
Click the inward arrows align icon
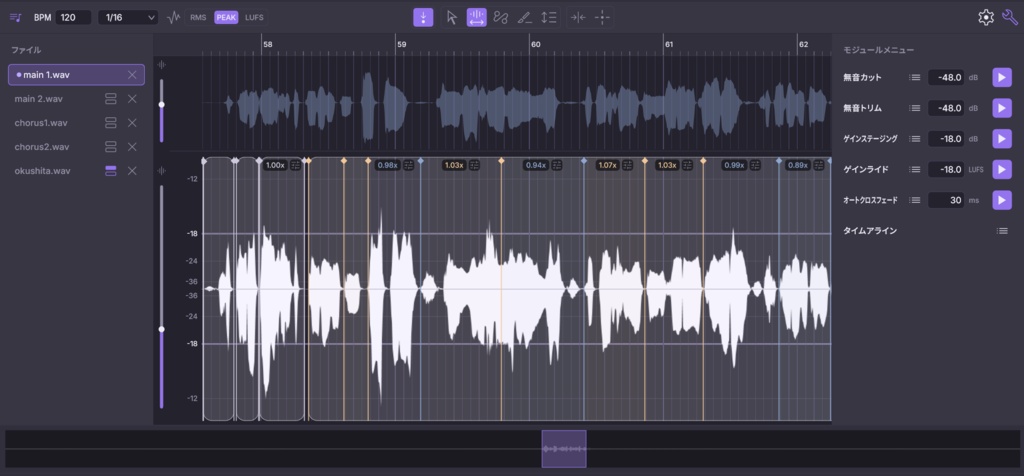(578, 18)
